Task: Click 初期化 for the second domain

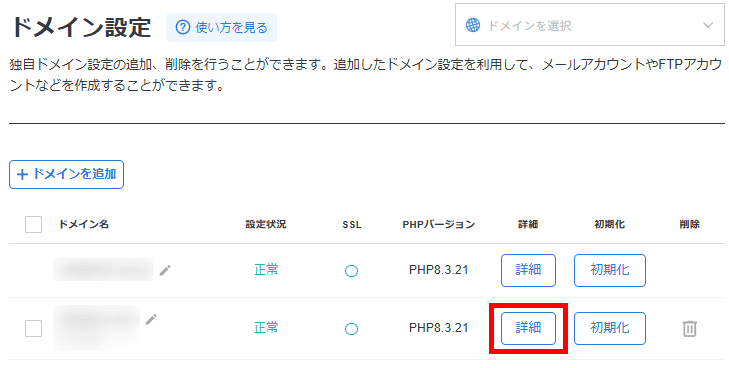Action: point(610,329)
